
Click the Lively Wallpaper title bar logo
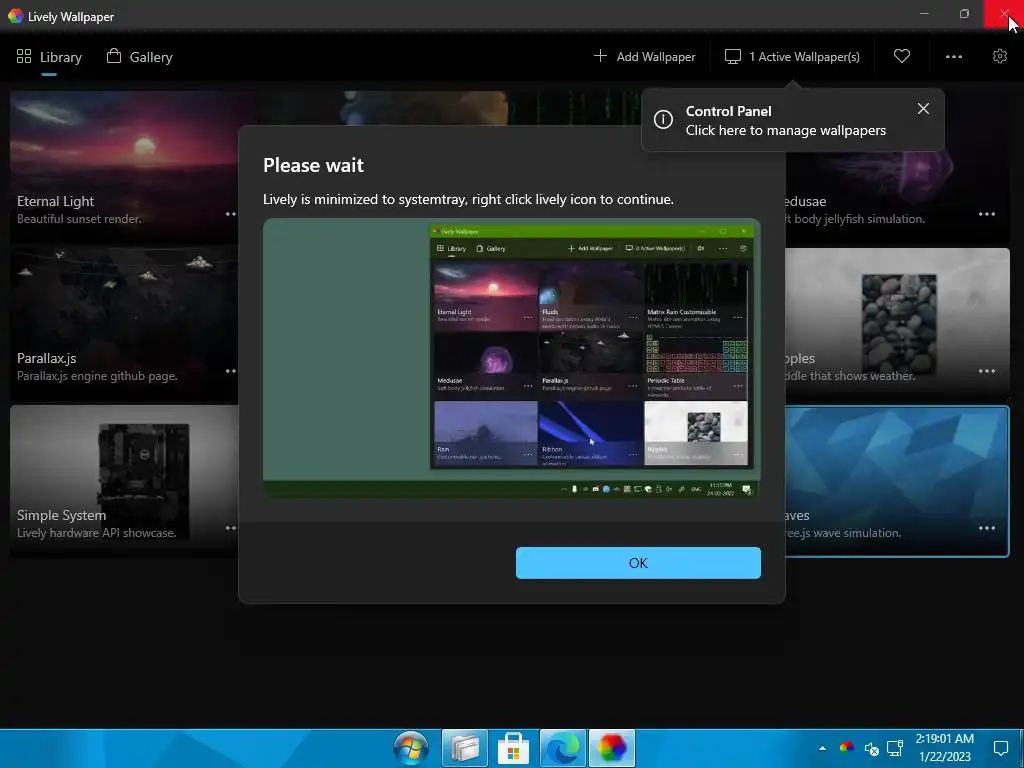coord(16,16)
